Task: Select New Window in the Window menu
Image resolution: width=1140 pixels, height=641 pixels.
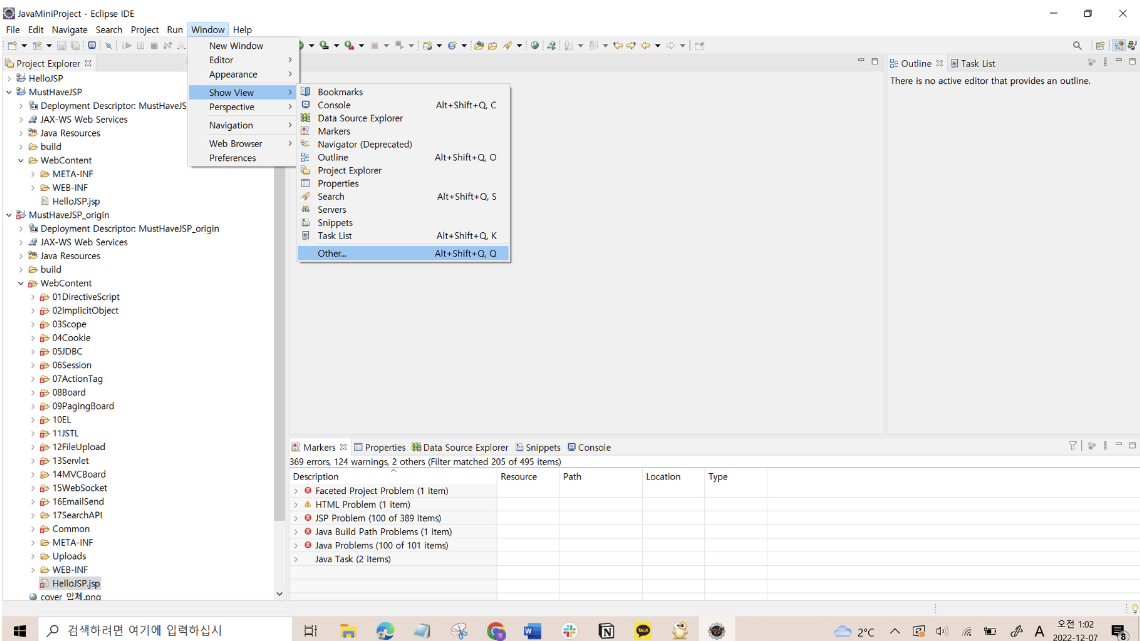Action: click(244, 45)
